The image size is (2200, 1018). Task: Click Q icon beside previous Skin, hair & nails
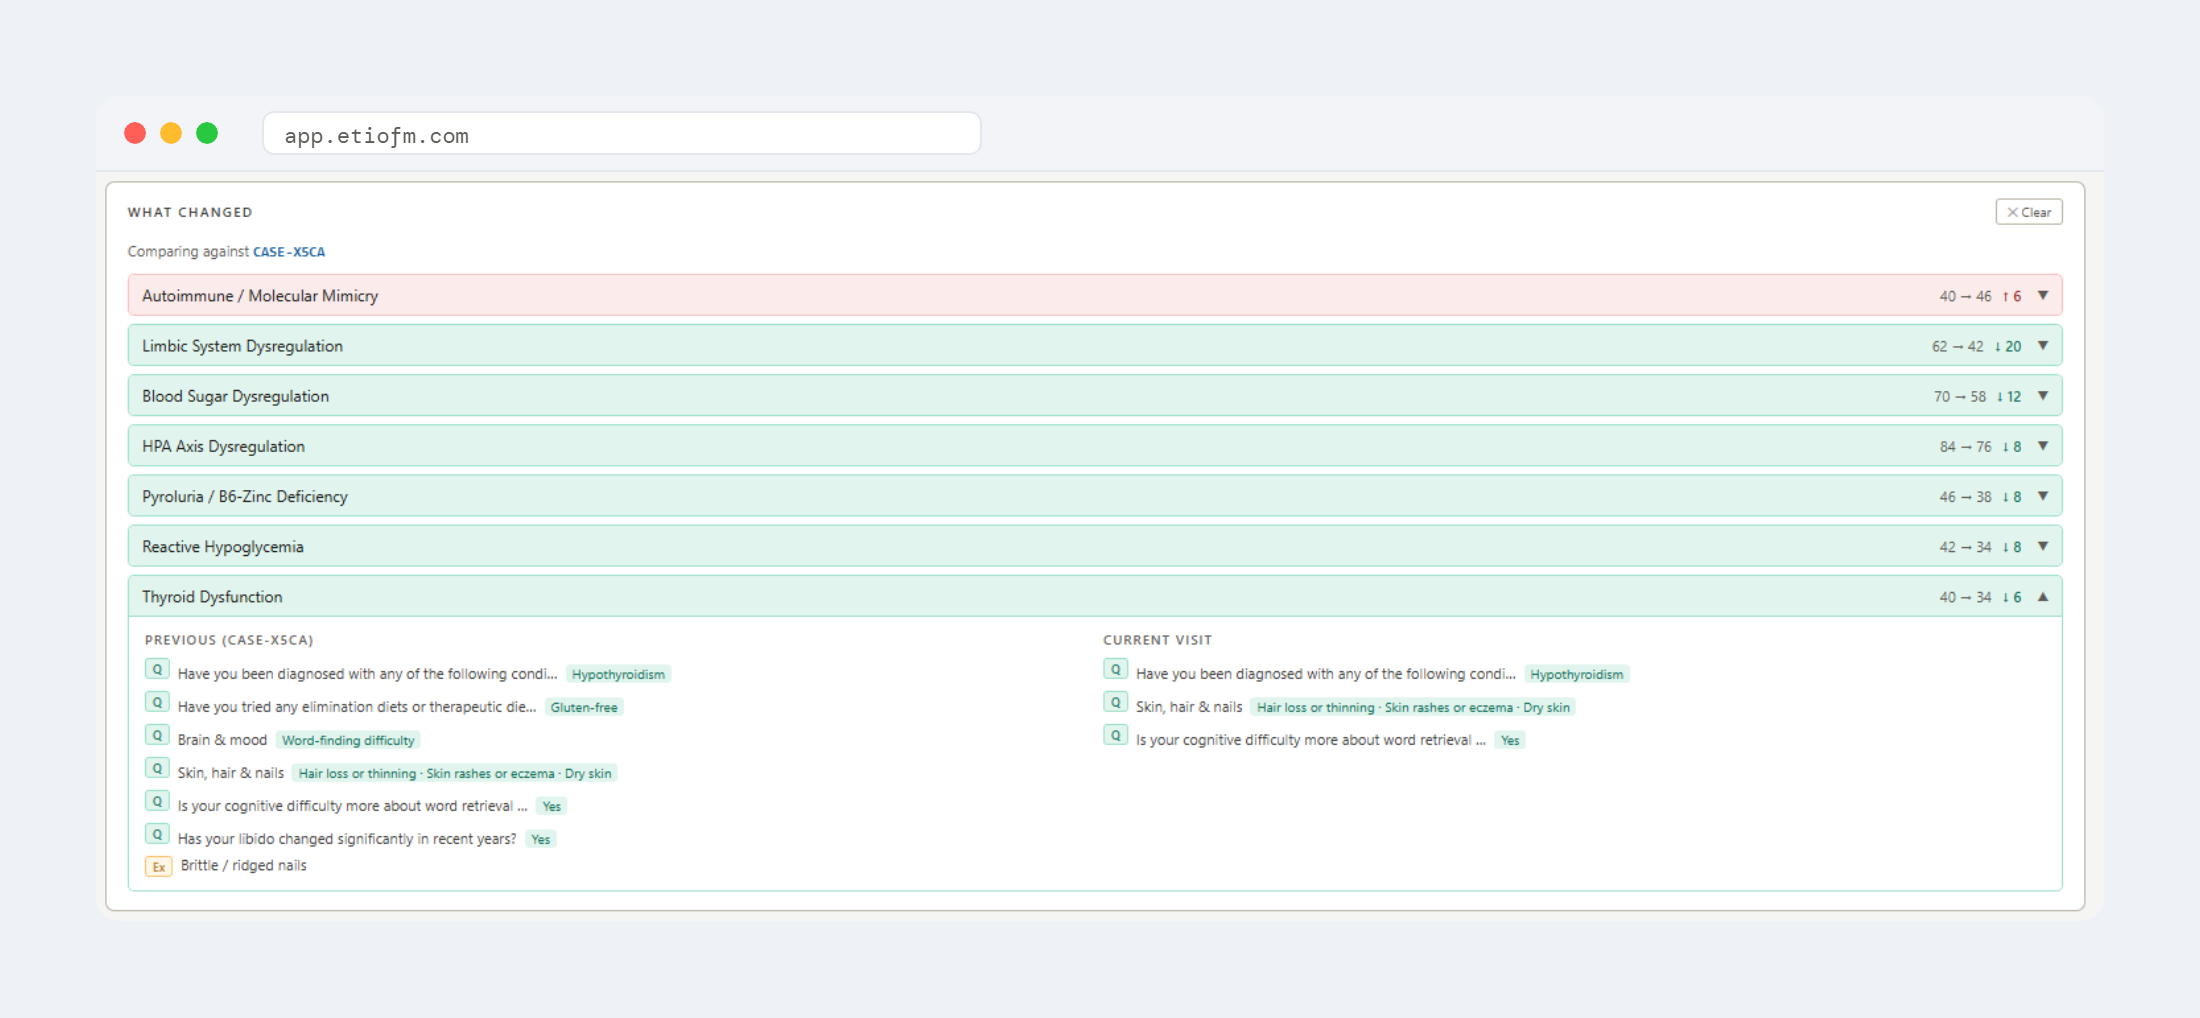pyautogui.click(x=157, y=769)
